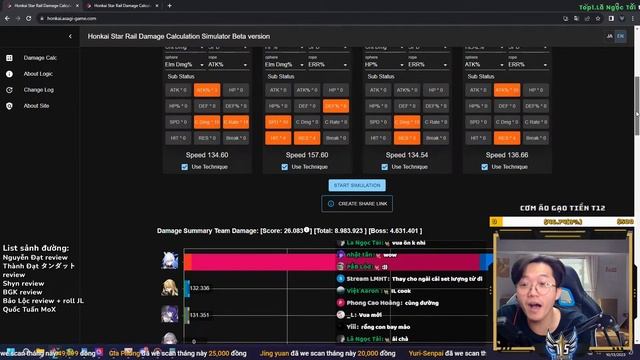The width and height of the screenshot is (640, 360).
Task: Uncheck Use Technique under Speed 157.60
Action: pyautogui.click(x=284, y=167)
